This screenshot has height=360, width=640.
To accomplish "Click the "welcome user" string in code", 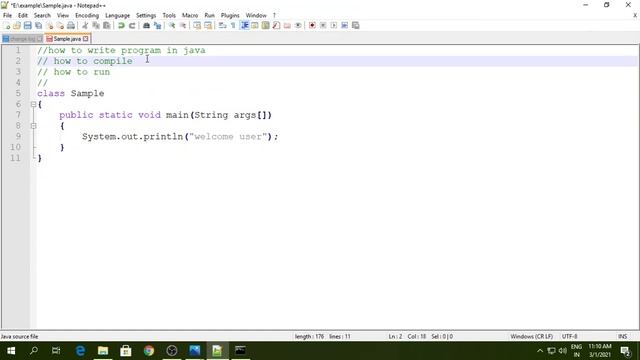I will click(x=228, y=137).
